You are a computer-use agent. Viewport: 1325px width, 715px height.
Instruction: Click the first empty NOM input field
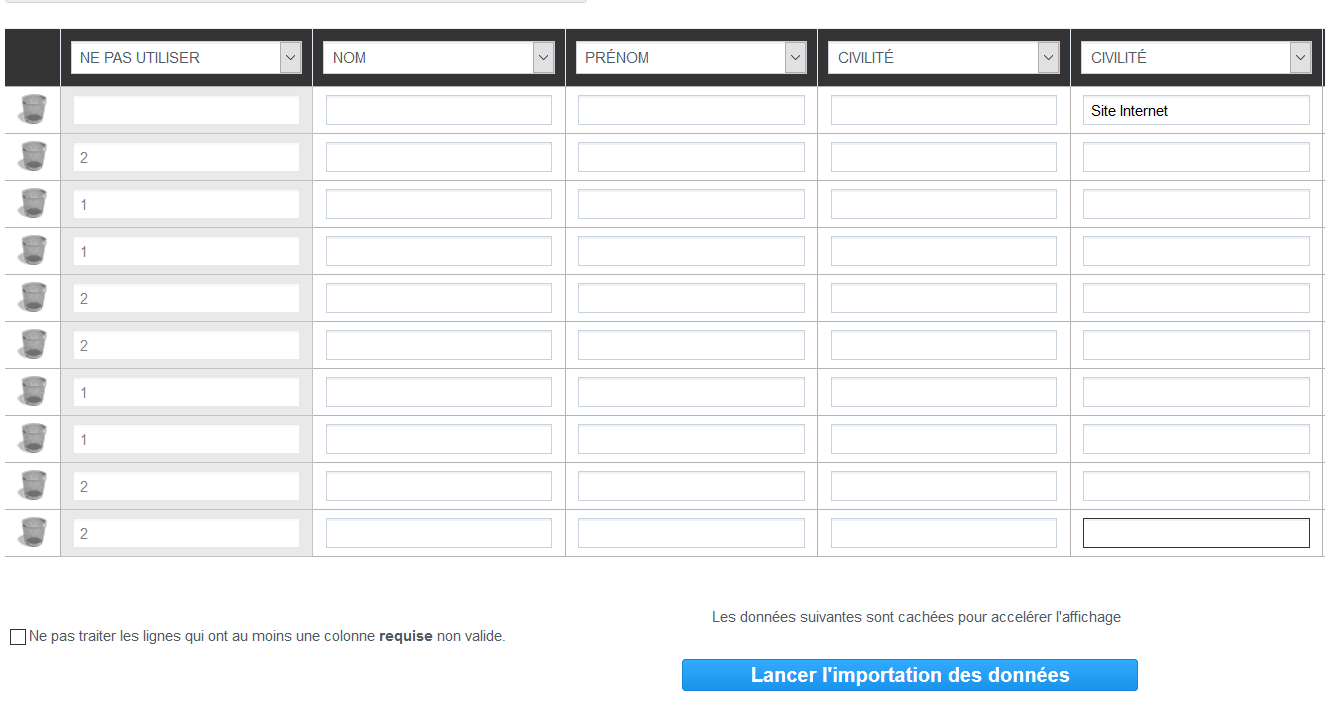point(438,109)
